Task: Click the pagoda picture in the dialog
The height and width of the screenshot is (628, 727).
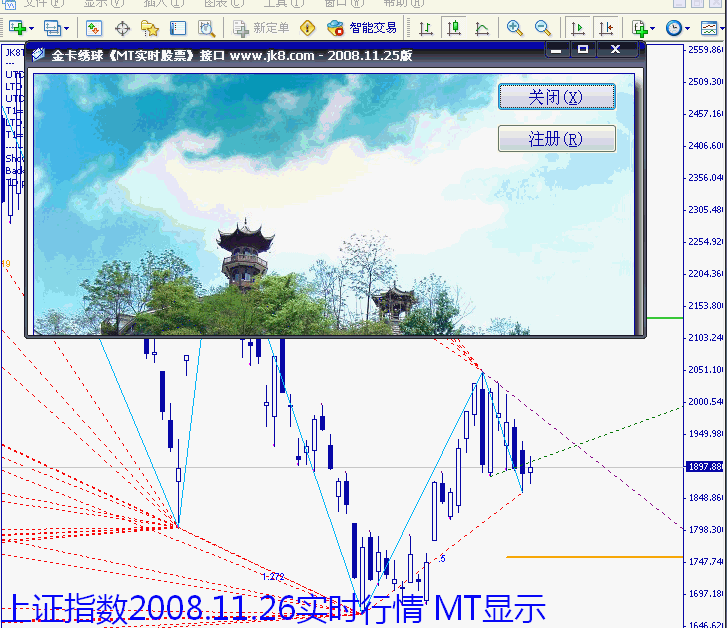Action: [x=245, y=260]
